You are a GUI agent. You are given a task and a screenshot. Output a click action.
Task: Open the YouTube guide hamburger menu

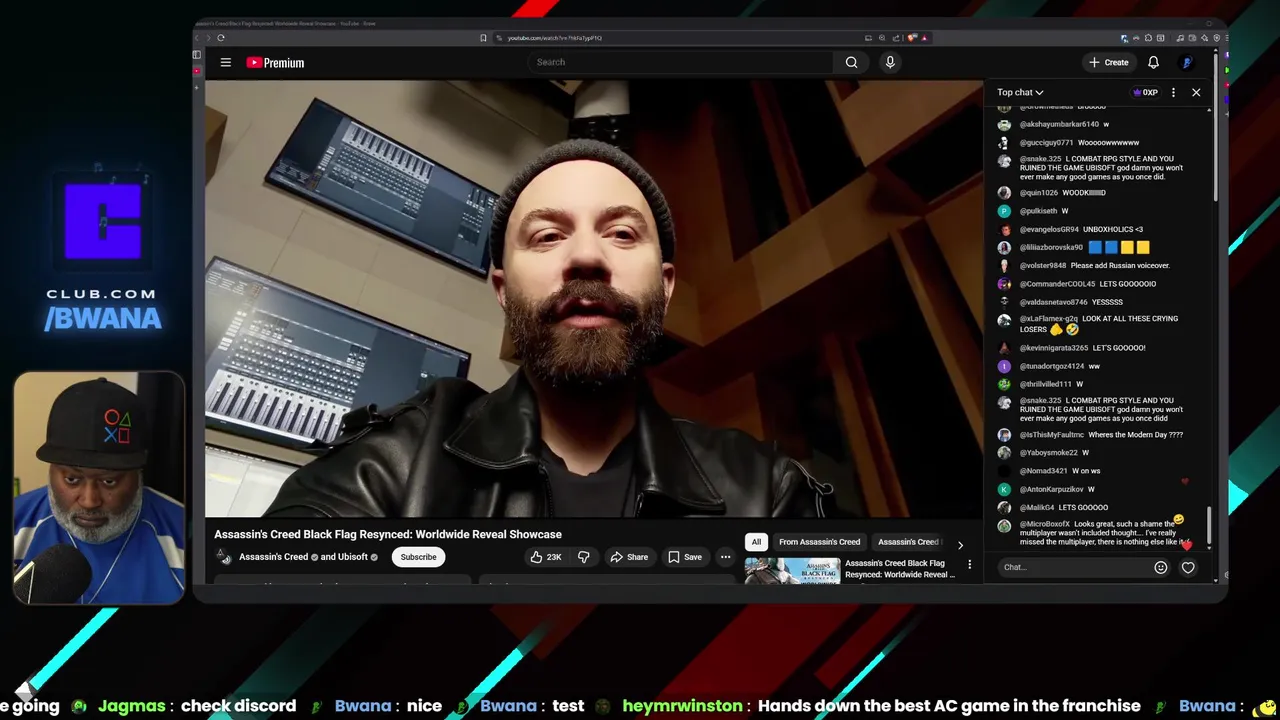coord(226,62)
